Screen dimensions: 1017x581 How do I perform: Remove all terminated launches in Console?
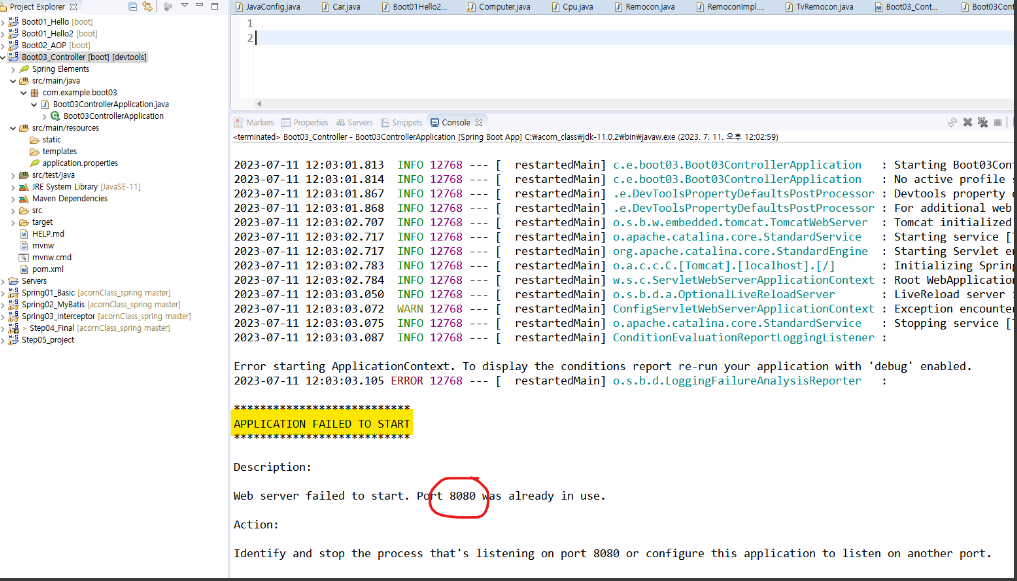983,122
